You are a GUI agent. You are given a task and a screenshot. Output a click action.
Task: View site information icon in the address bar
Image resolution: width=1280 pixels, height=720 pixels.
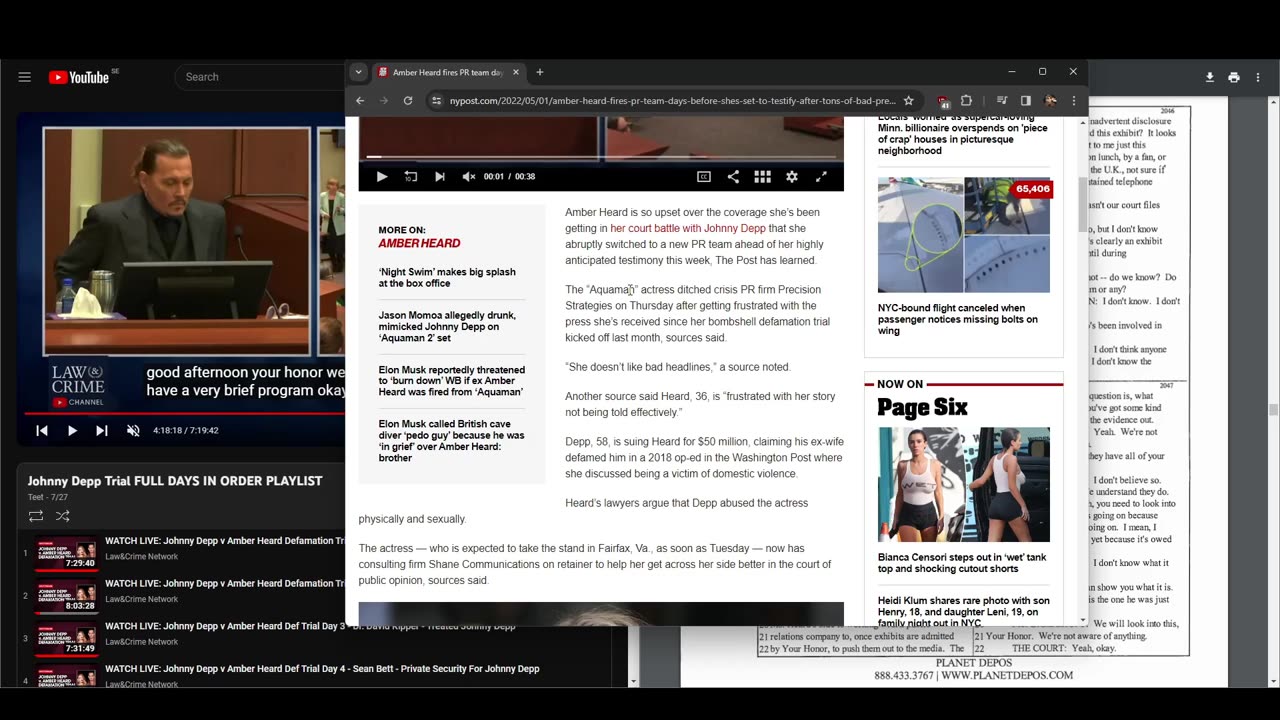pyautogui.click(x=436, y=100)
